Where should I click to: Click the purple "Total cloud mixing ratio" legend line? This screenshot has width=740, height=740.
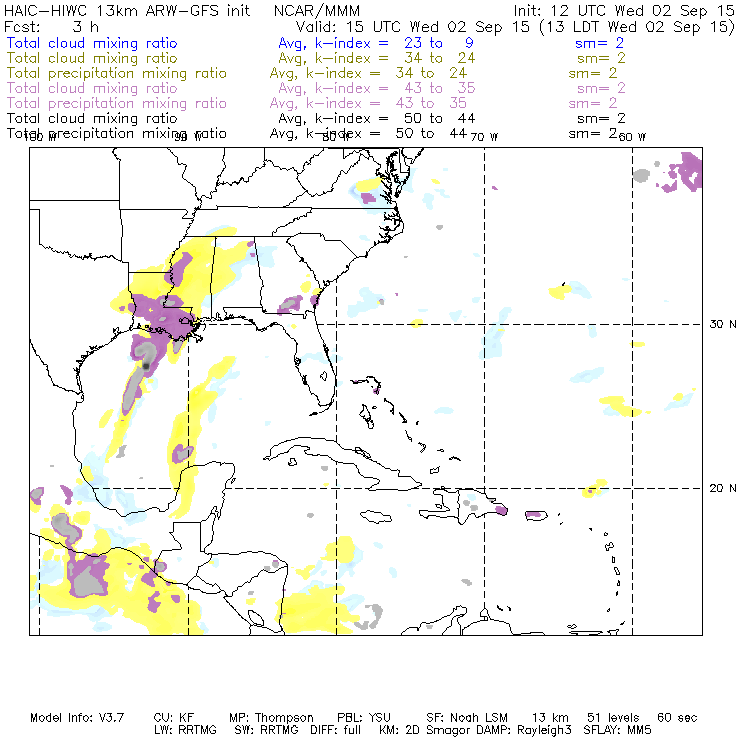click(92, 88)
